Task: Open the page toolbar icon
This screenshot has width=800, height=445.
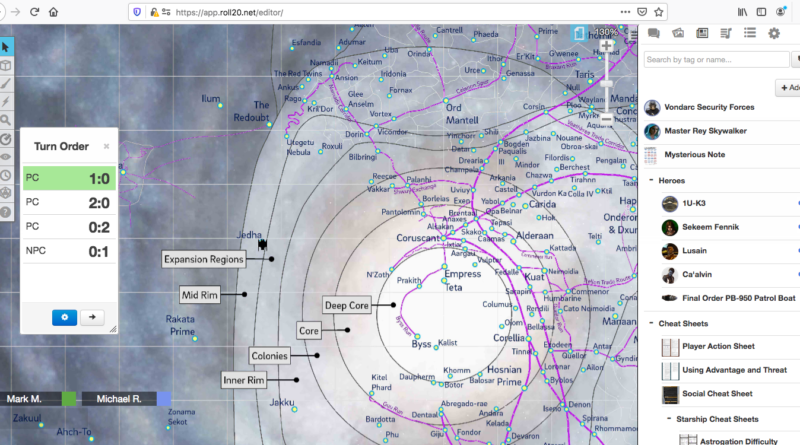Action: coord(579,34)
